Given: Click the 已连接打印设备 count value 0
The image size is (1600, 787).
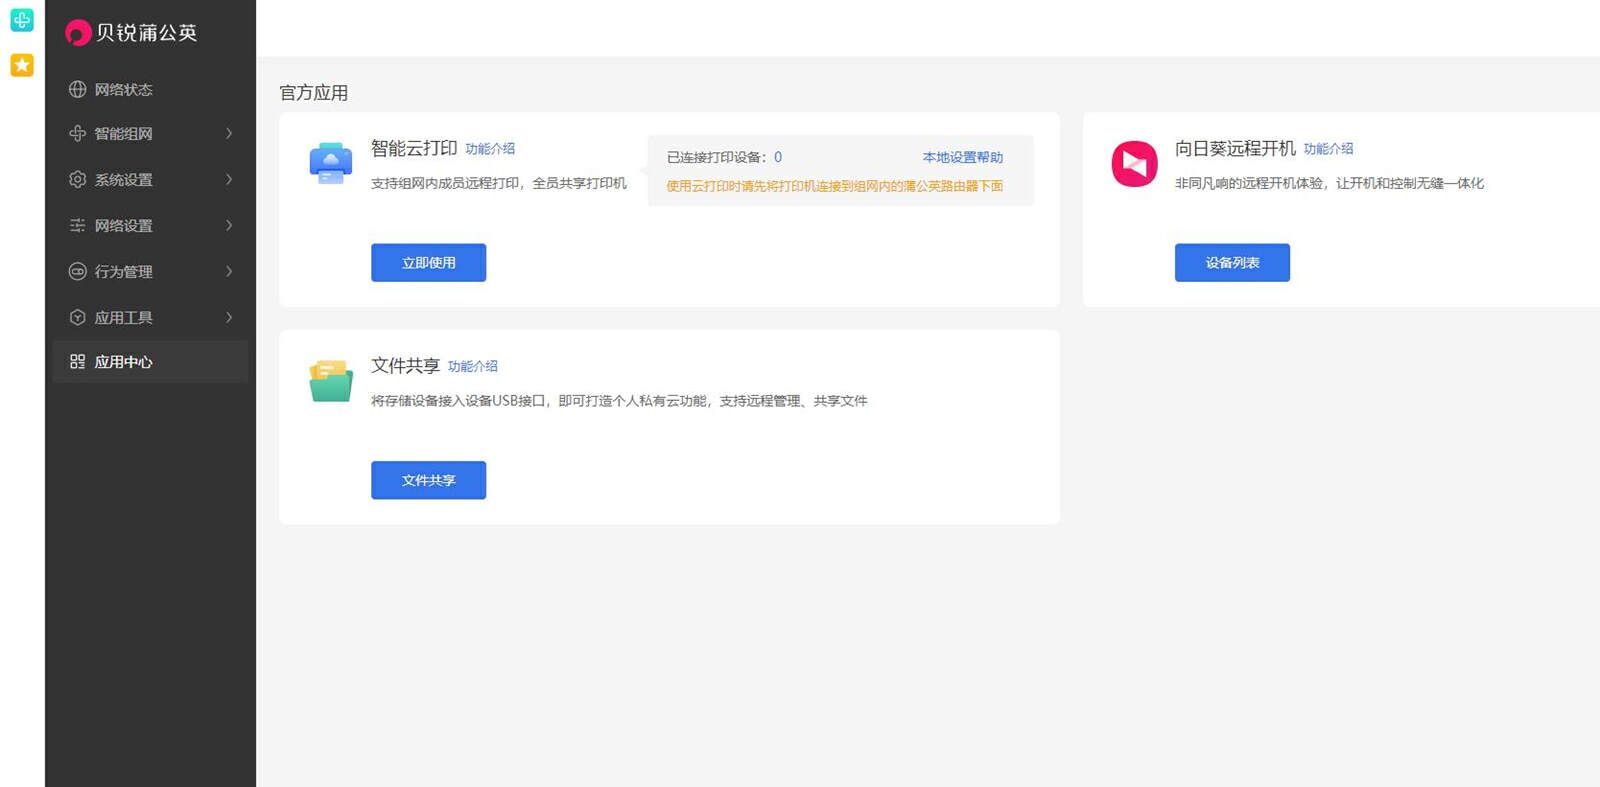Looking at the screenshot, I should [x=778, y=157].
